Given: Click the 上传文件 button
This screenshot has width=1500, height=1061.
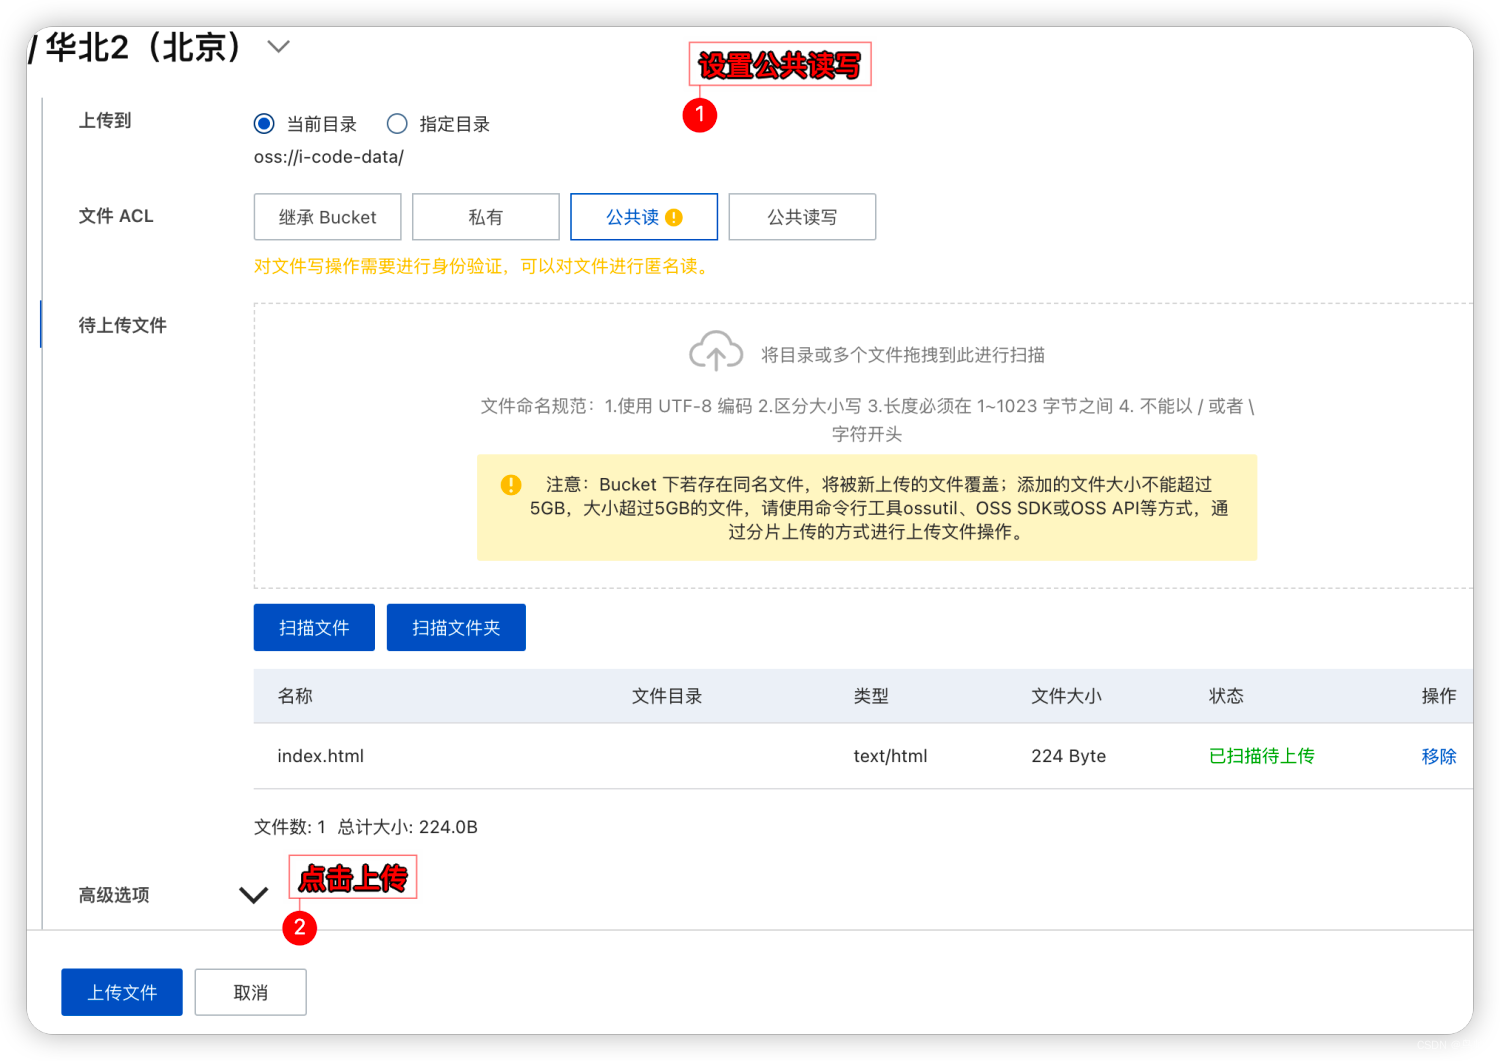Looking at the screenshot, I should pos(122,992).
